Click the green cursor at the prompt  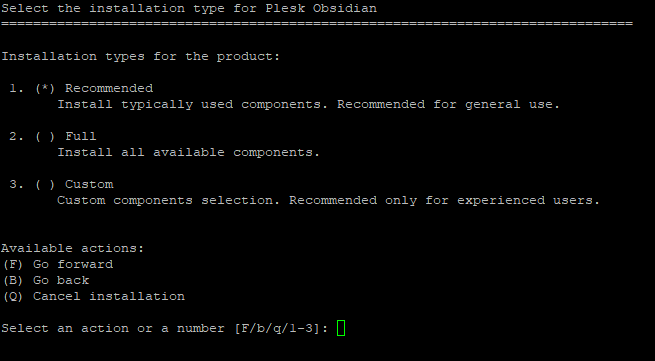(341, 328)
